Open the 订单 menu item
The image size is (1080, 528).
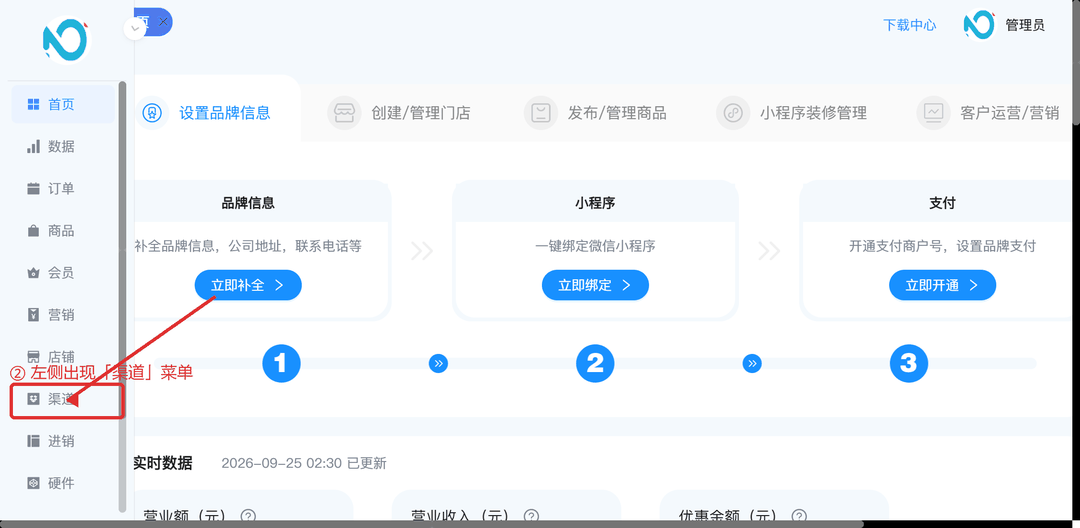(63, 189)
